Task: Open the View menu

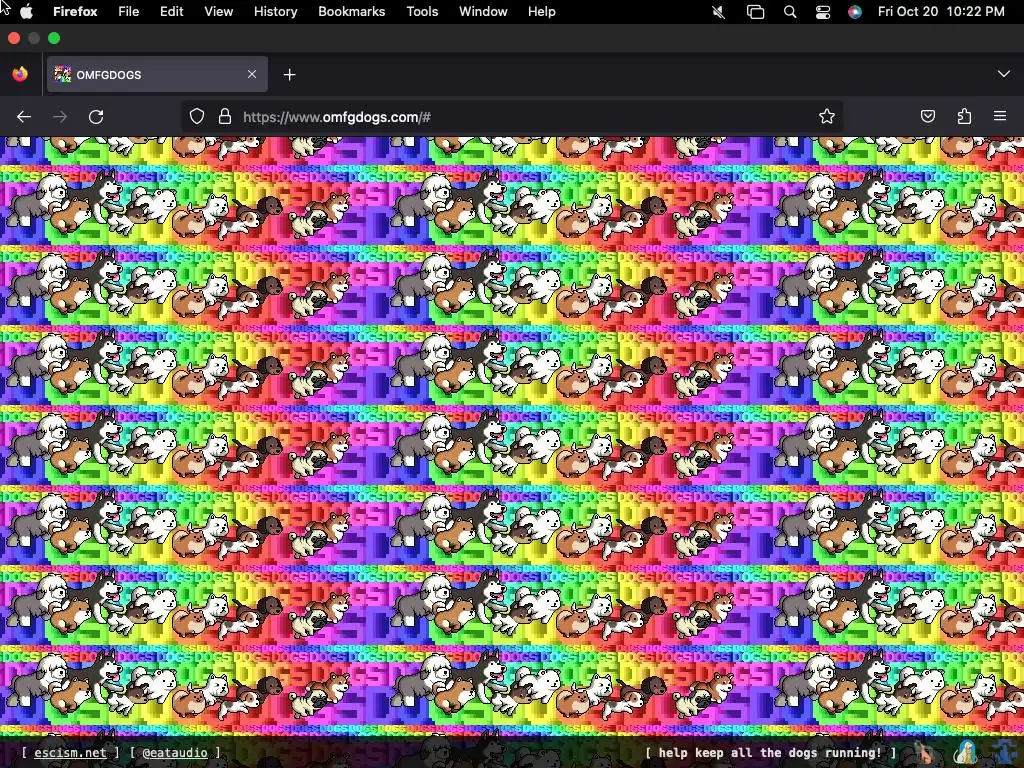Action: [219, 12]
